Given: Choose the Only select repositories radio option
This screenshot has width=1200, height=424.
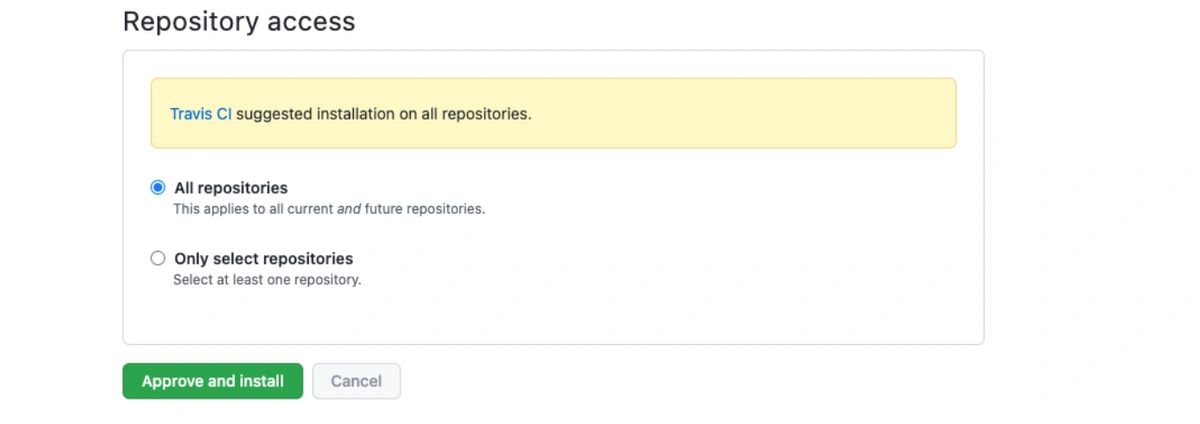Looking at the screenshot, I should (158, 258).
